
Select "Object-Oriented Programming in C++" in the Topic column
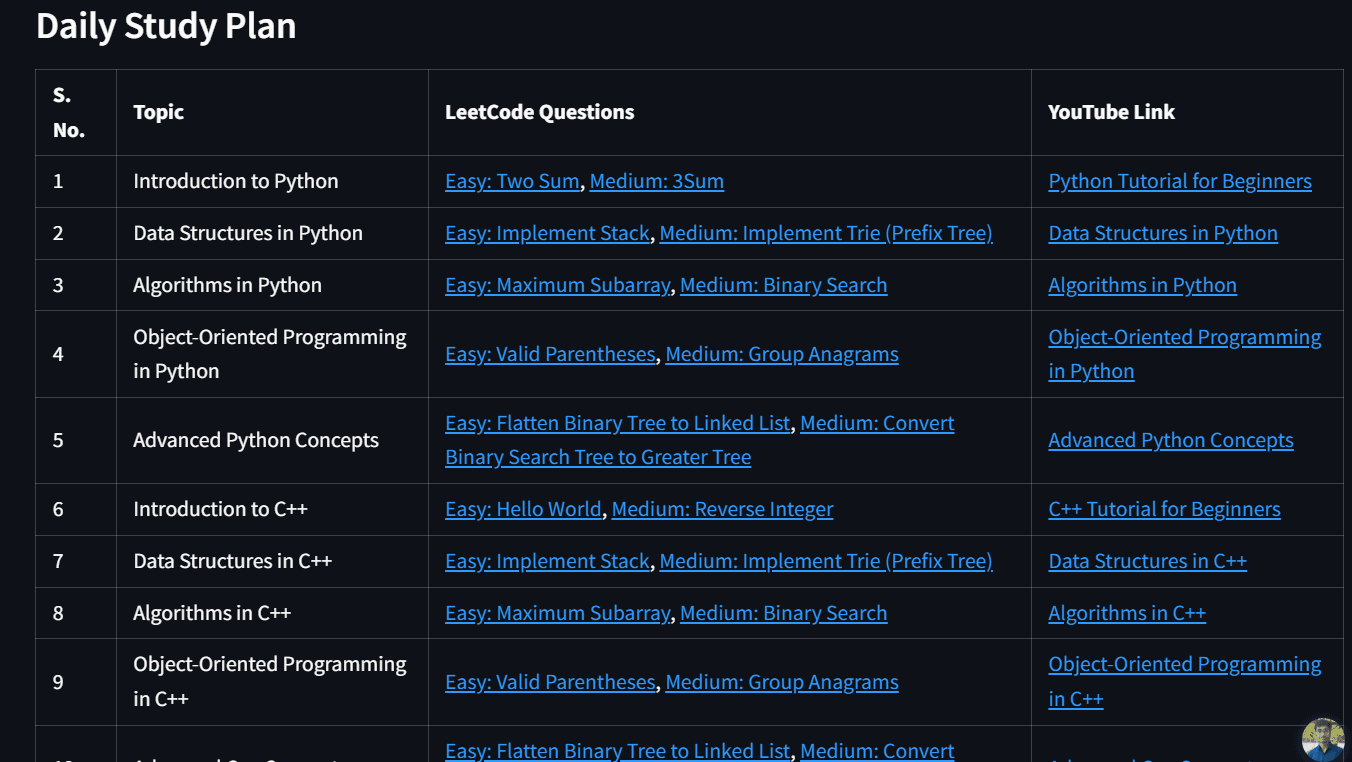coord(270,682)
